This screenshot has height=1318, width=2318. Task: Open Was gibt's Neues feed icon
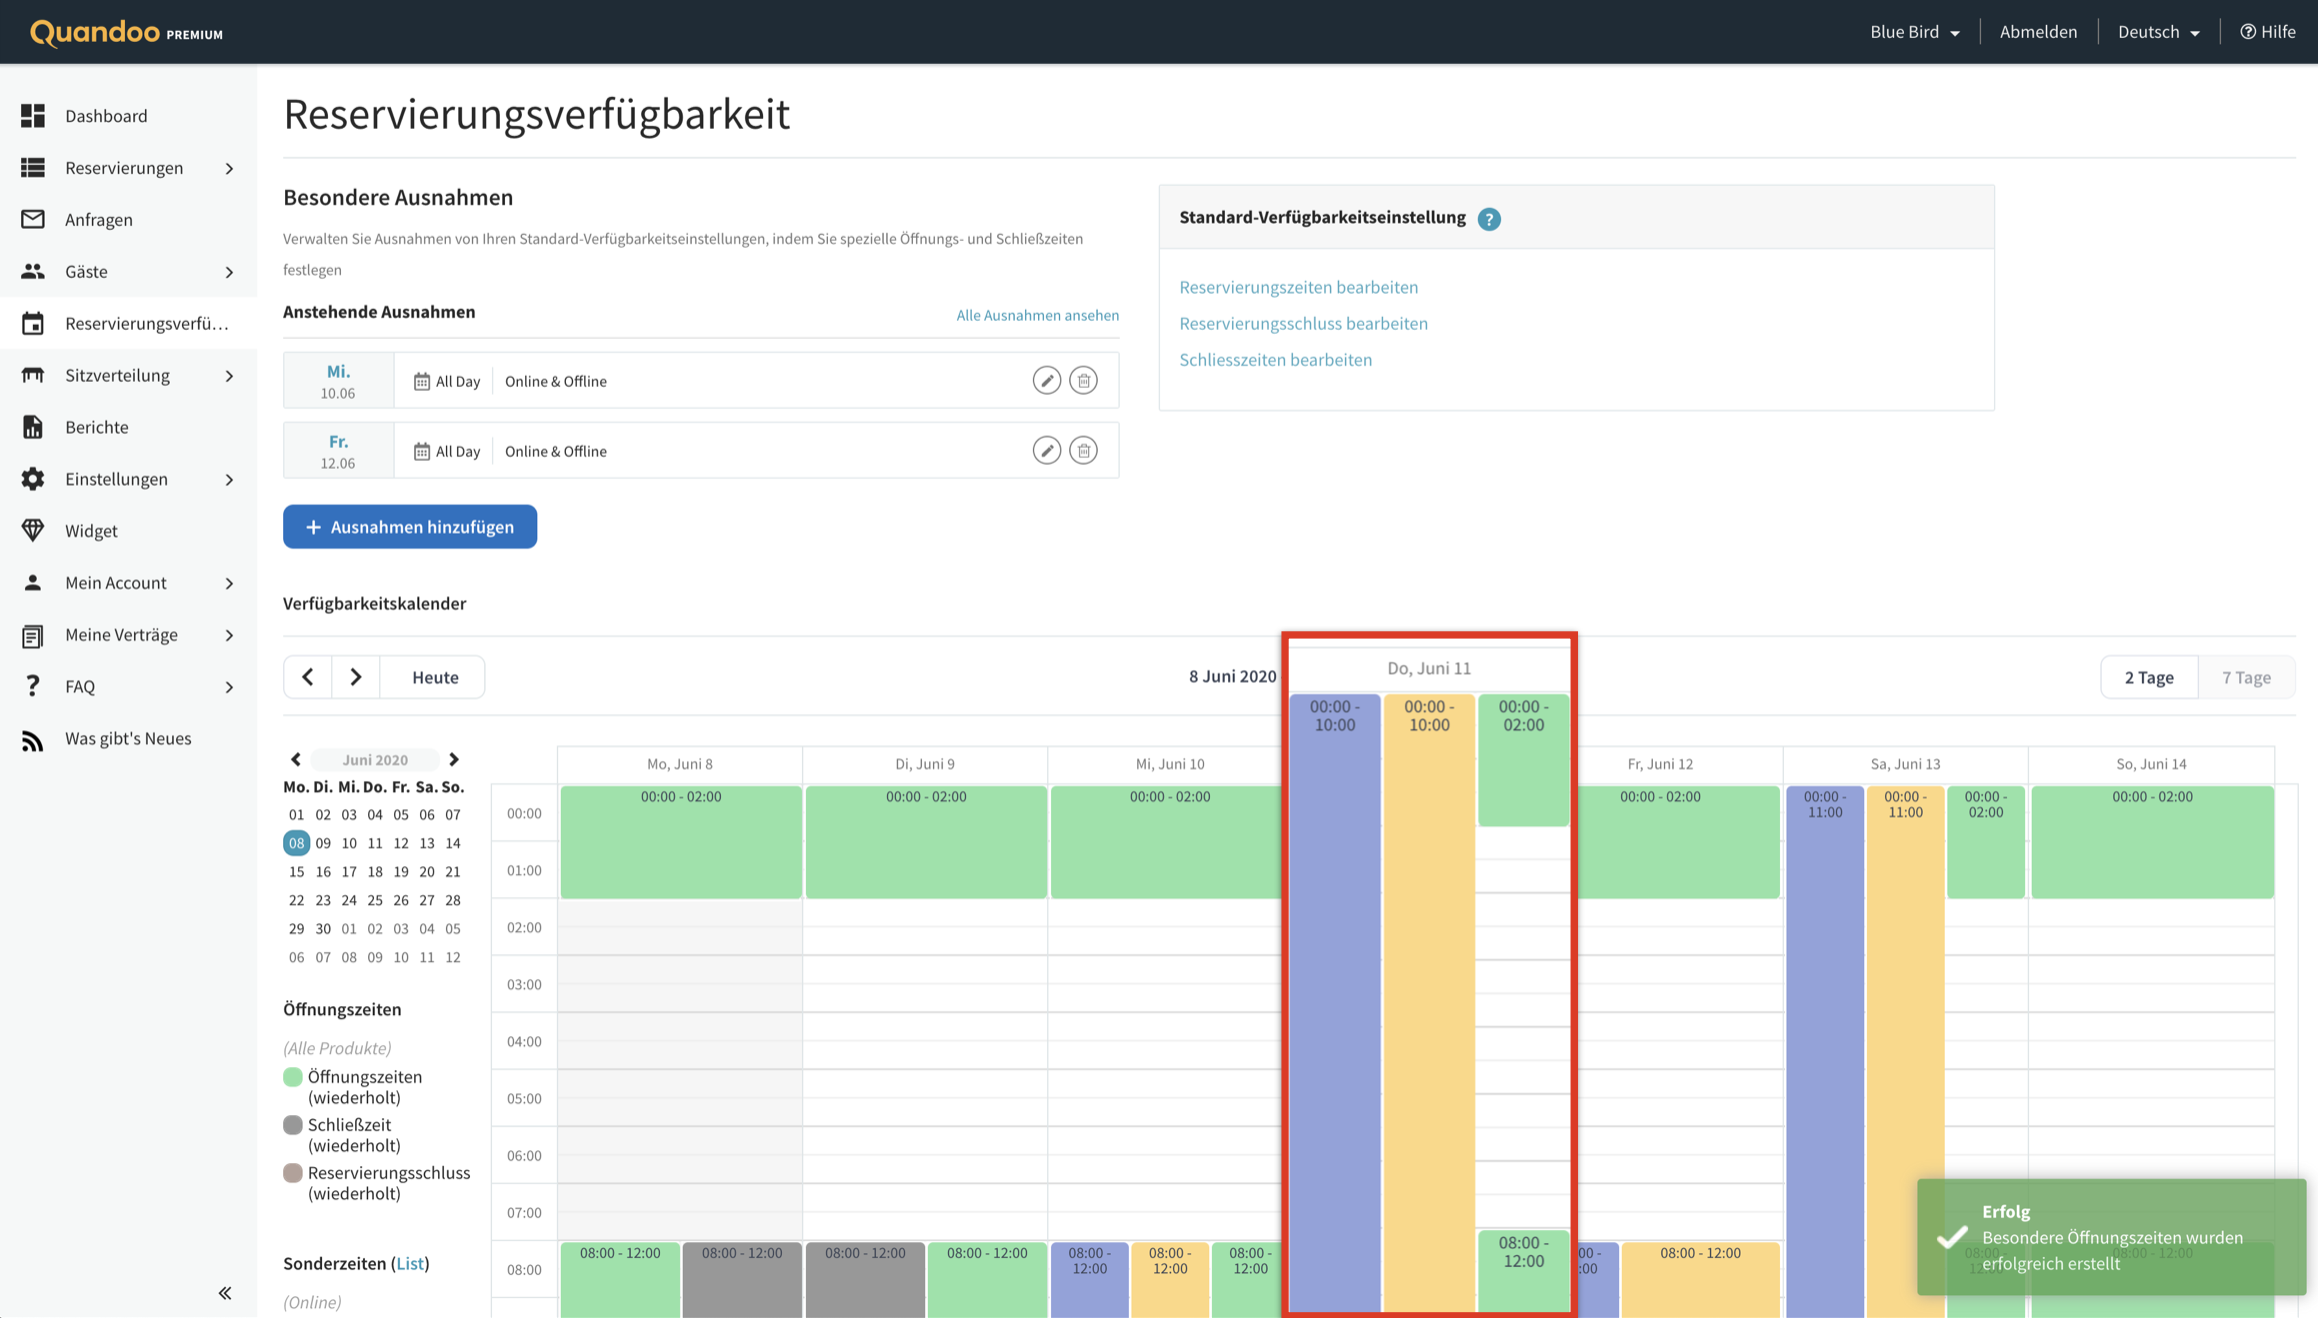pyautogui.click(x=33, y=739)
